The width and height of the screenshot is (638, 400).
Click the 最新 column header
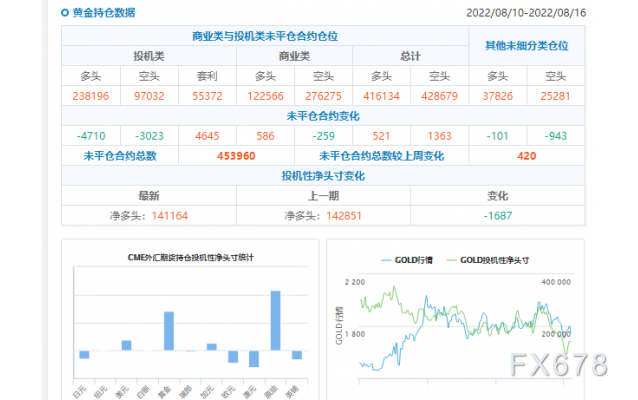pos(149,196)
